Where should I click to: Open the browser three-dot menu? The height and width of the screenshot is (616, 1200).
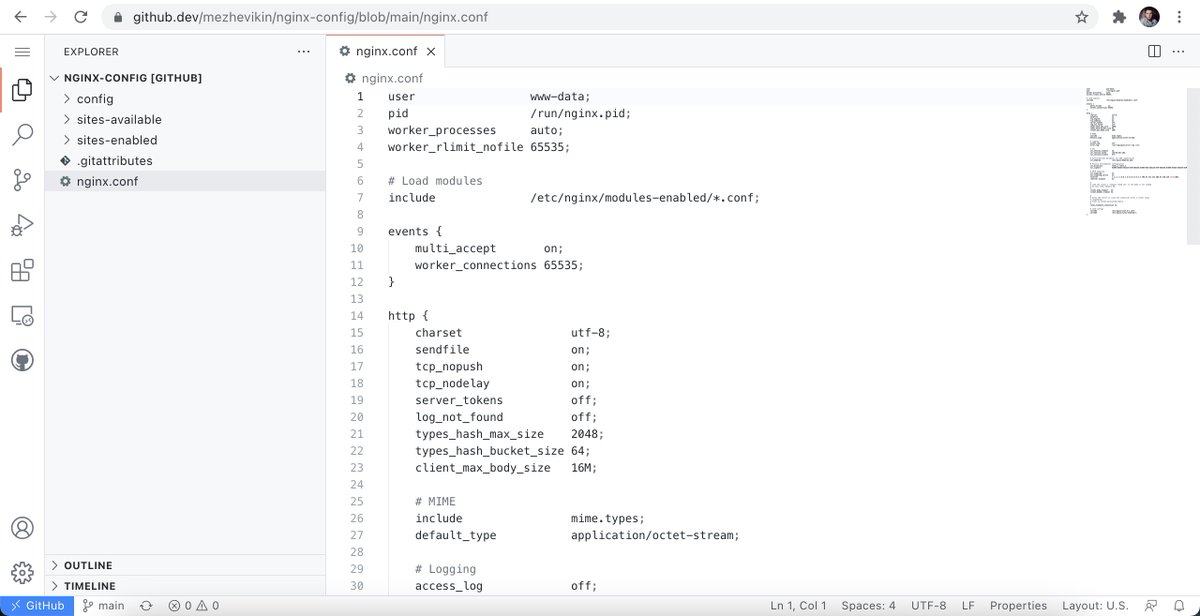1181,17
